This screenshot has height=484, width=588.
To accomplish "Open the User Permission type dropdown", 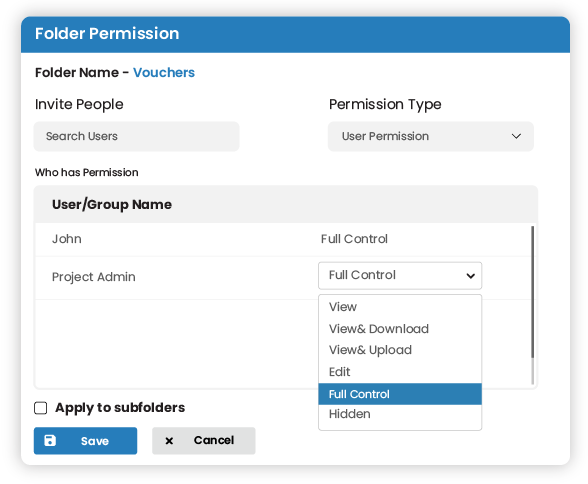I will pos(430,136).
